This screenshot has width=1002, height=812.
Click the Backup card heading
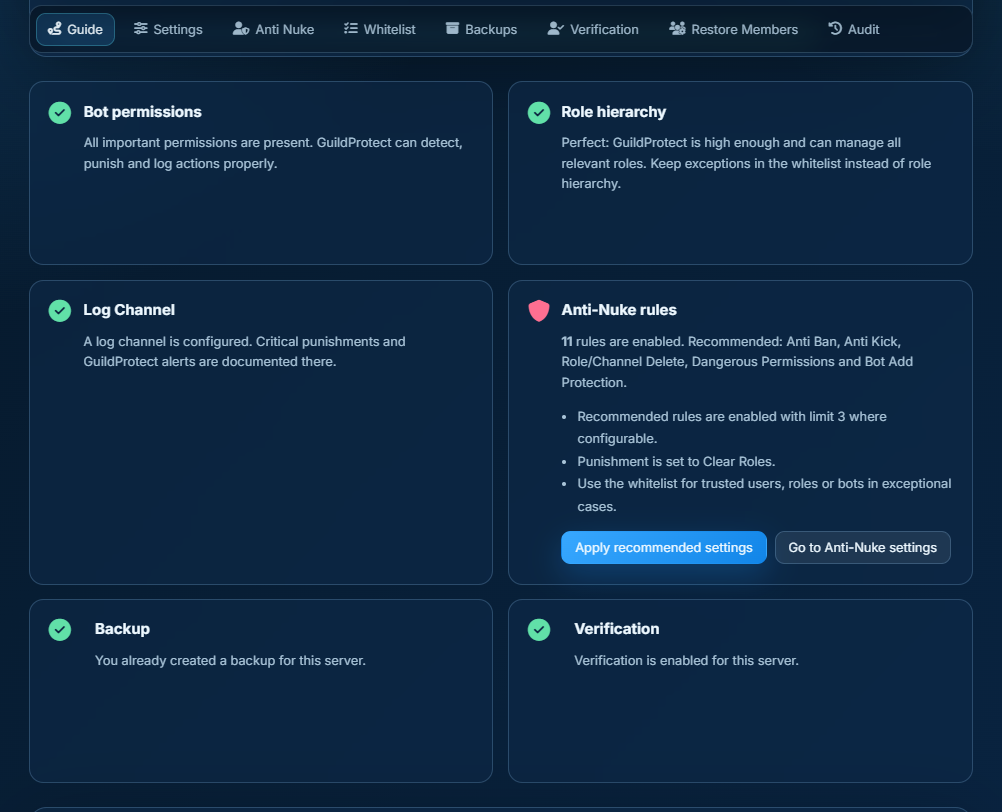[122, 629]
